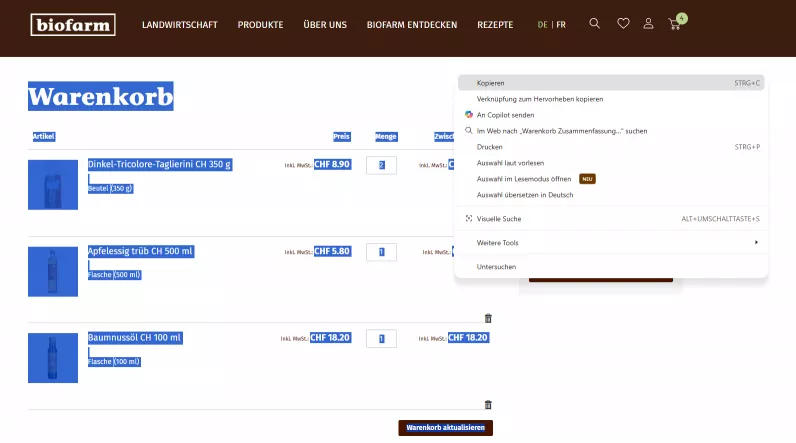
Task: Open BIOFARM ENTDECKEN navigation item
Action: point(412,25)
